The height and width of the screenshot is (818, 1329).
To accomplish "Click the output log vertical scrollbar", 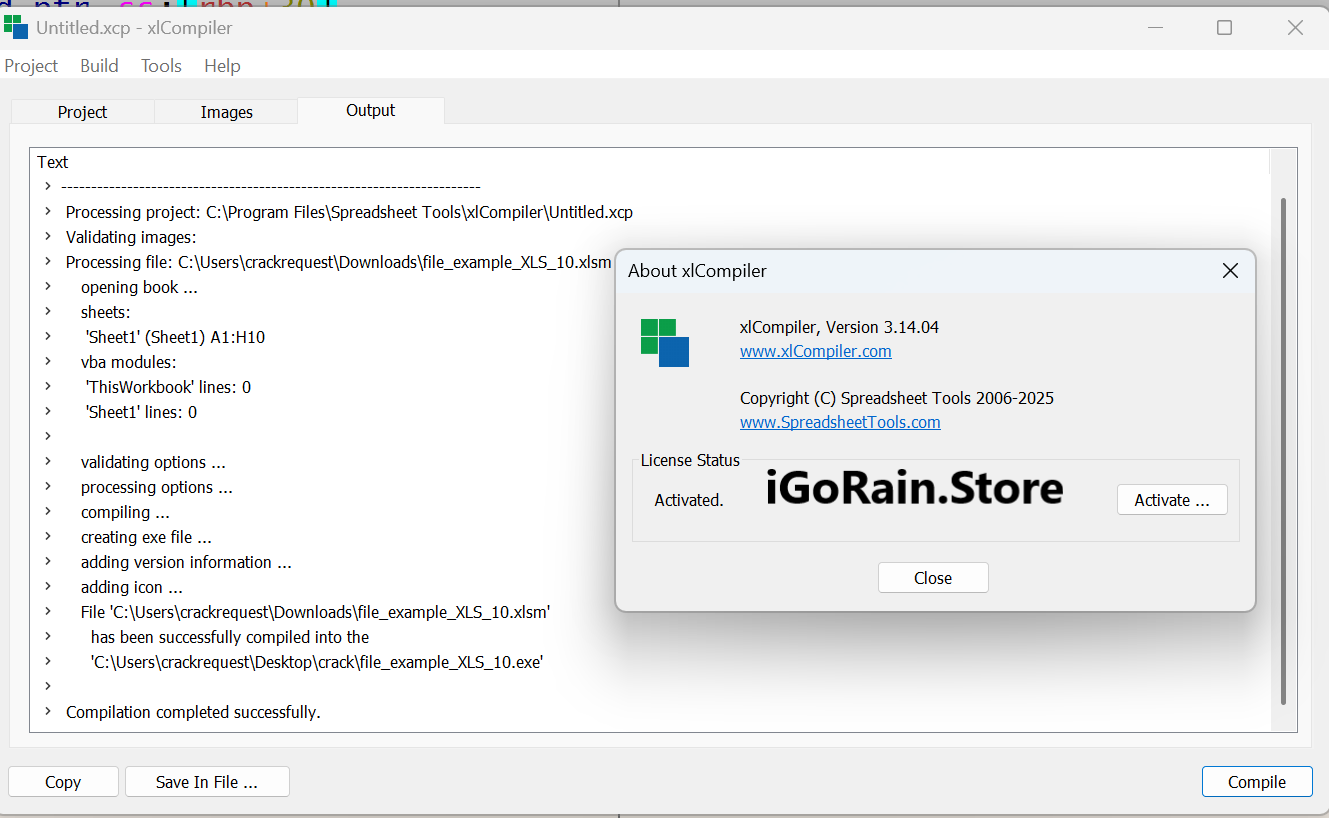I will 1283,450.
